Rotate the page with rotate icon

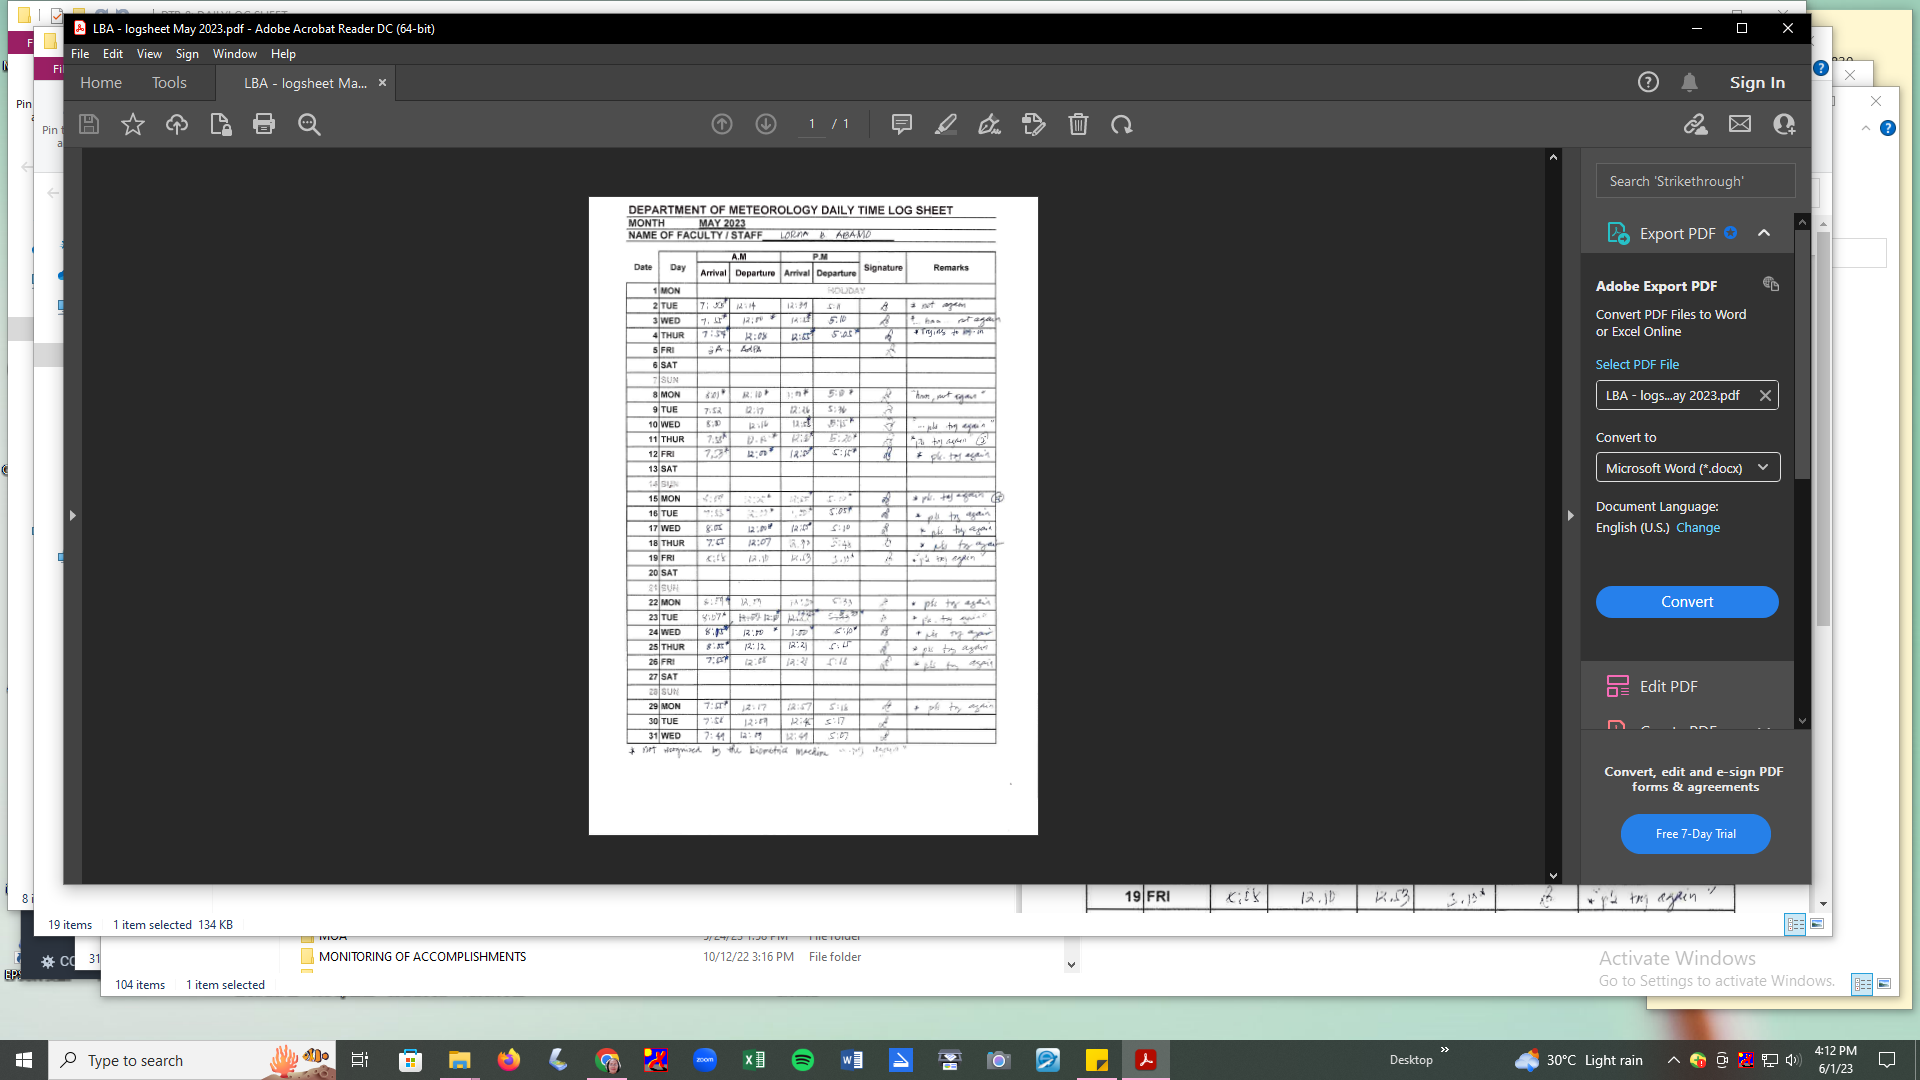(x=1122, y=124)
